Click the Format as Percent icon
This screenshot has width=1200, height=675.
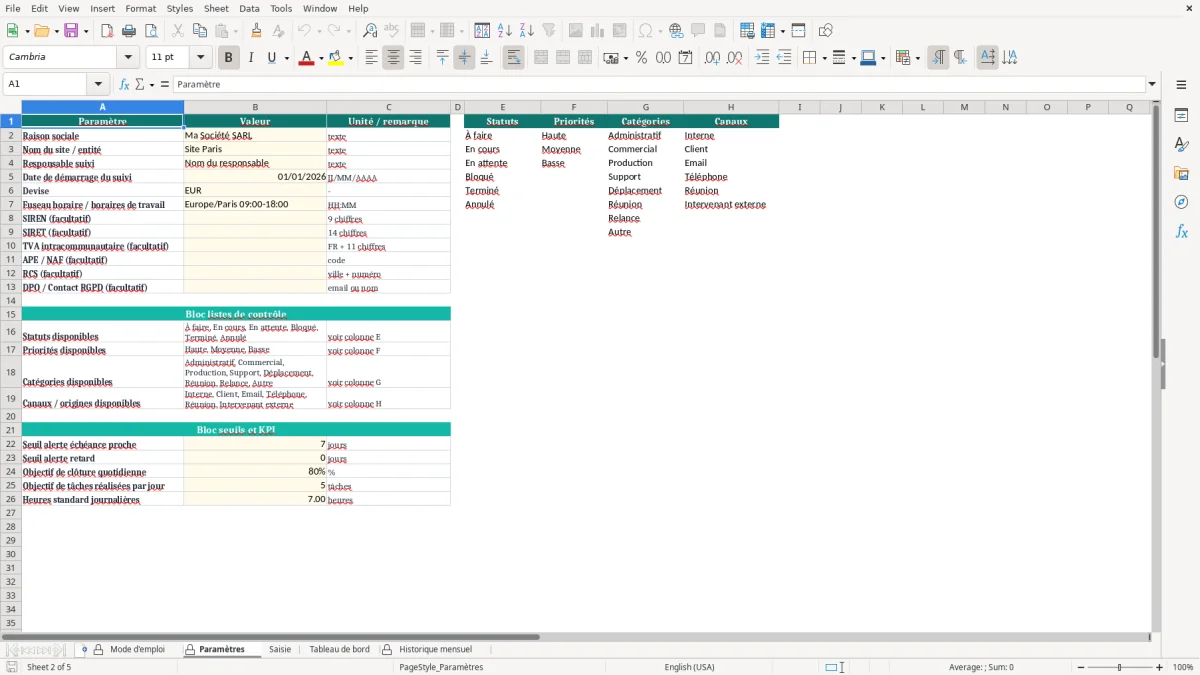(641, 58)
